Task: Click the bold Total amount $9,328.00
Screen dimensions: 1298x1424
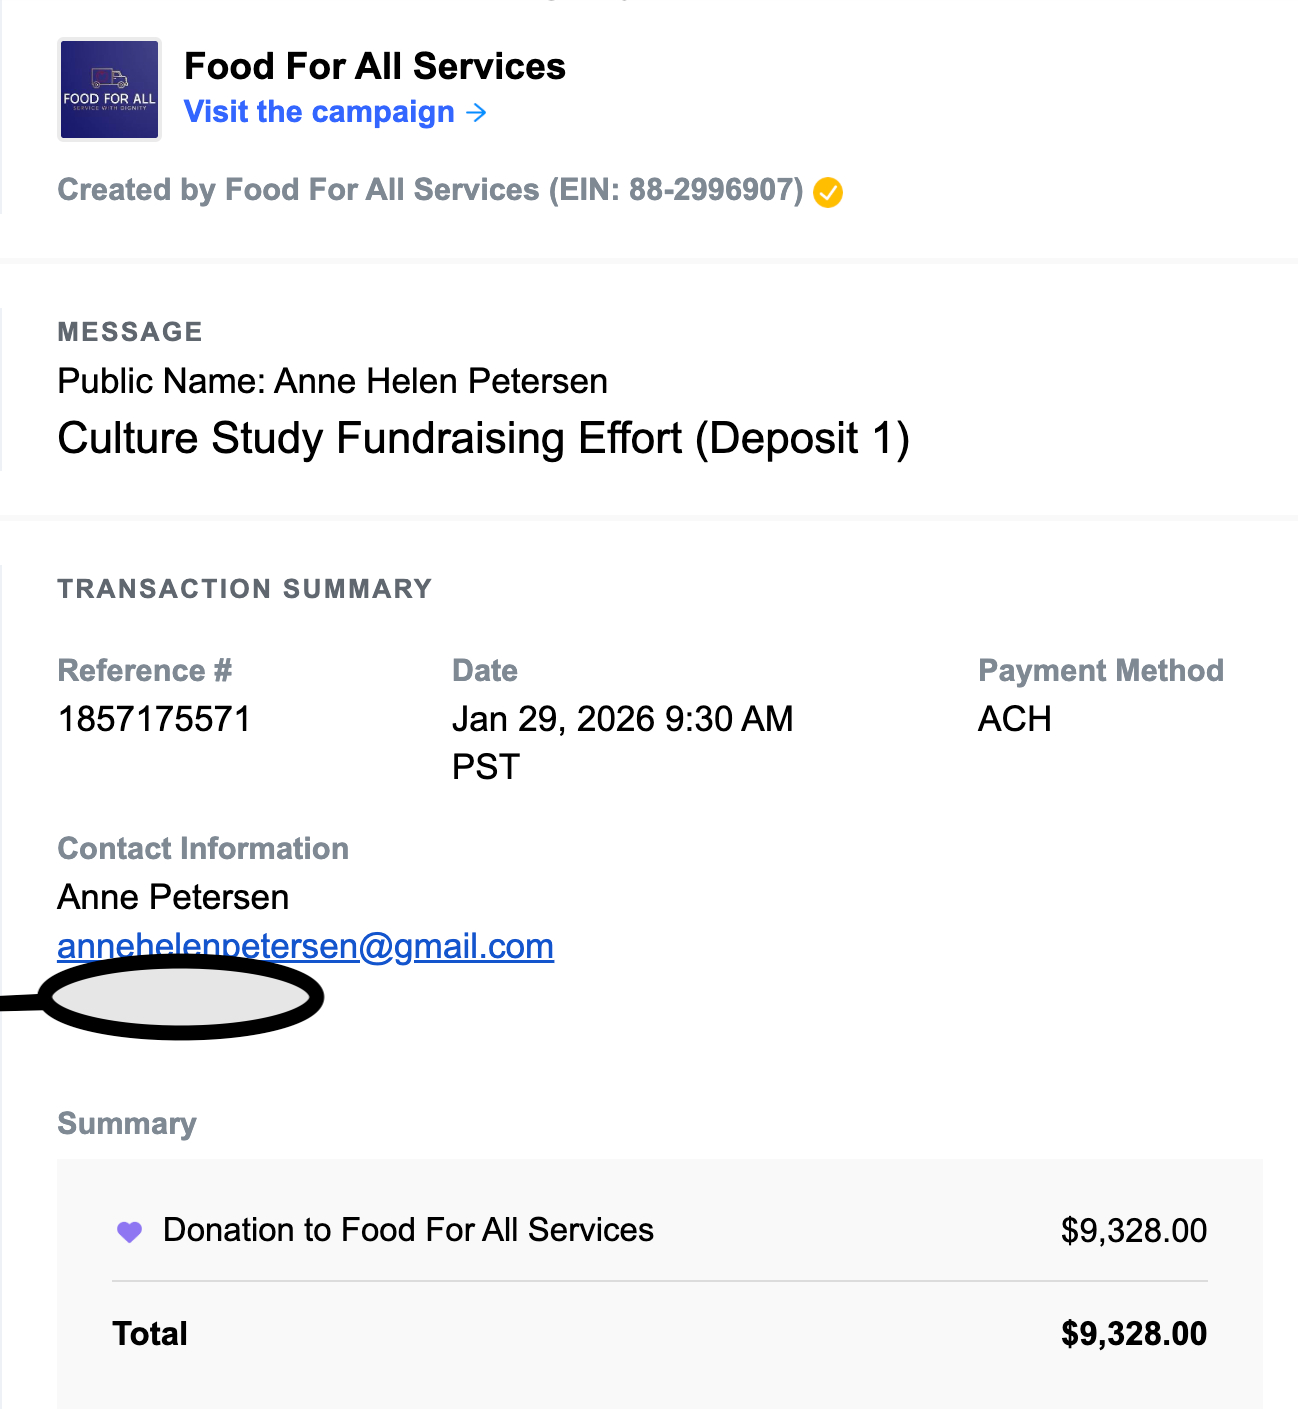Action: pyautogui.click(x=1133, y=1333)
